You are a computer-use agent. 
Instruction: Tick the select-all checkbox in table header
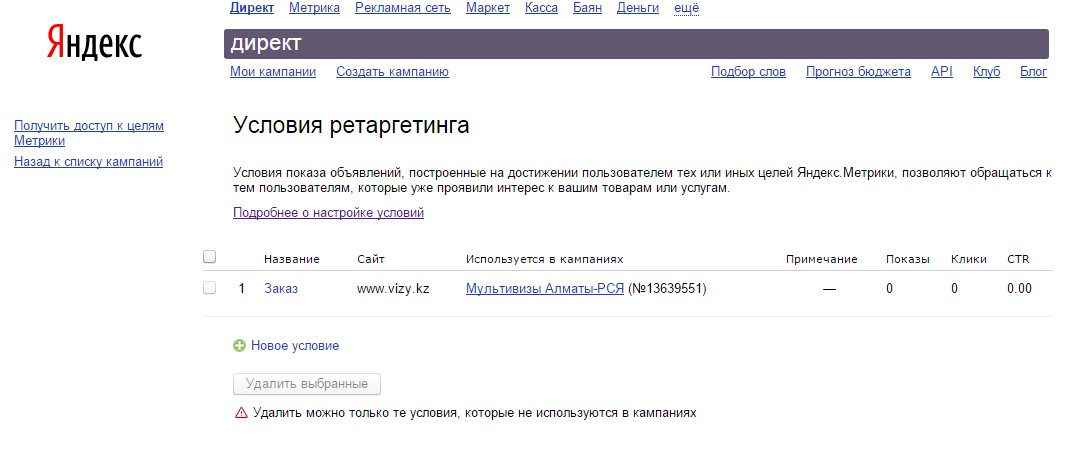point(210,257)
